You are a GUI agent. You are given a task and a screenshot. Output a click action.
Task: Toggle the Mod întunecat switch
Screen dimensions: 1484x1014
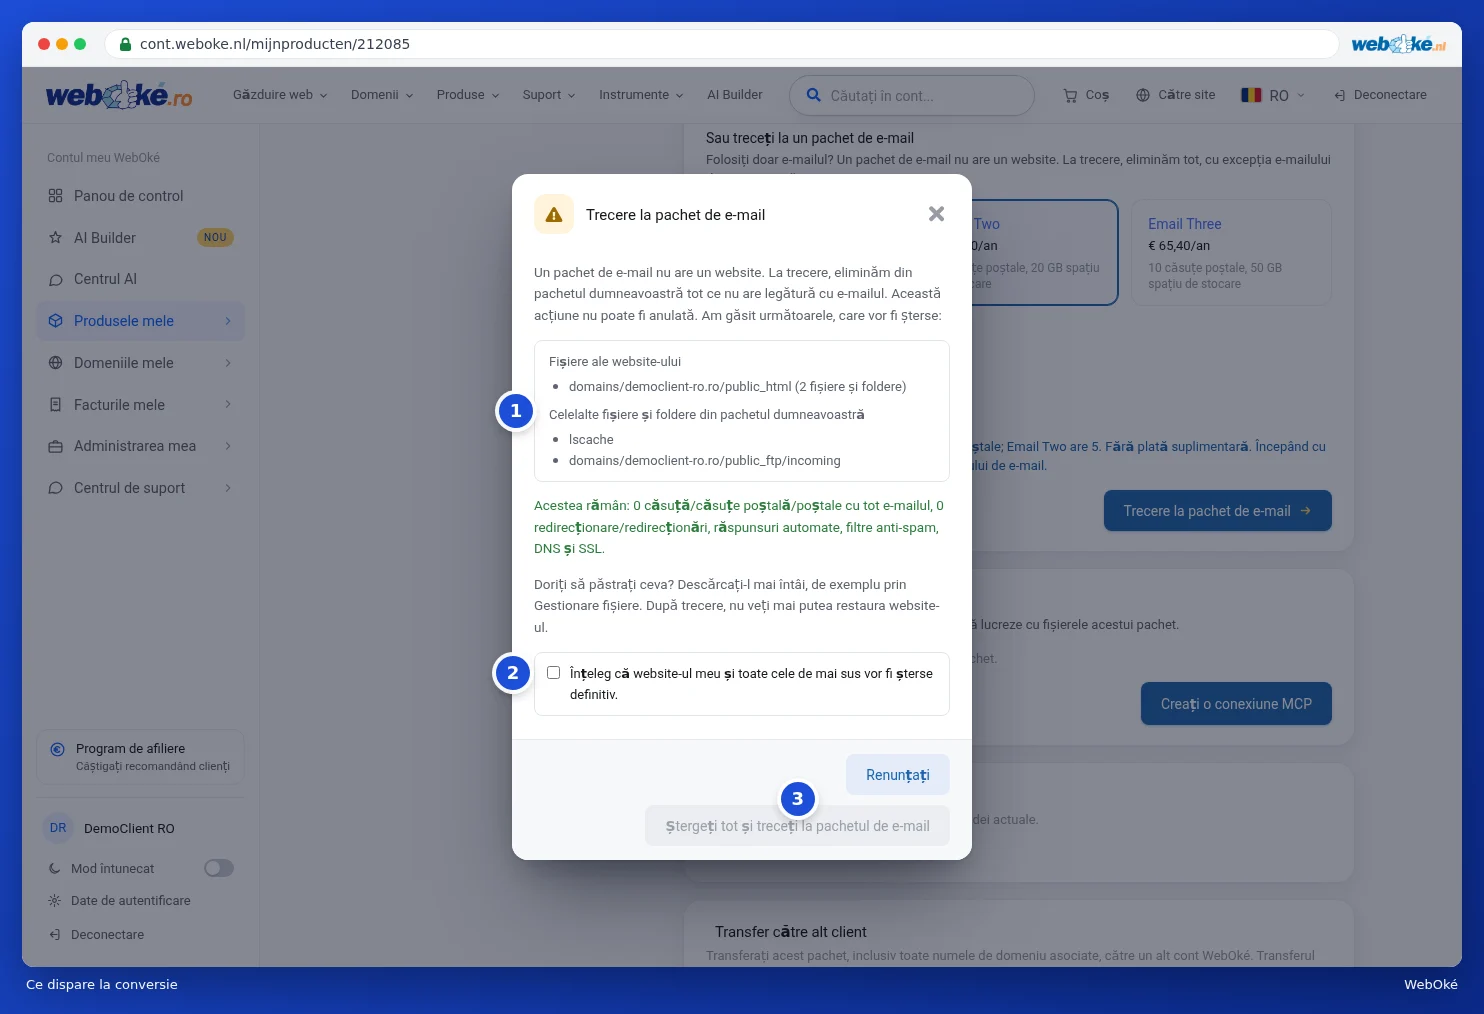[x=219, y=868]
